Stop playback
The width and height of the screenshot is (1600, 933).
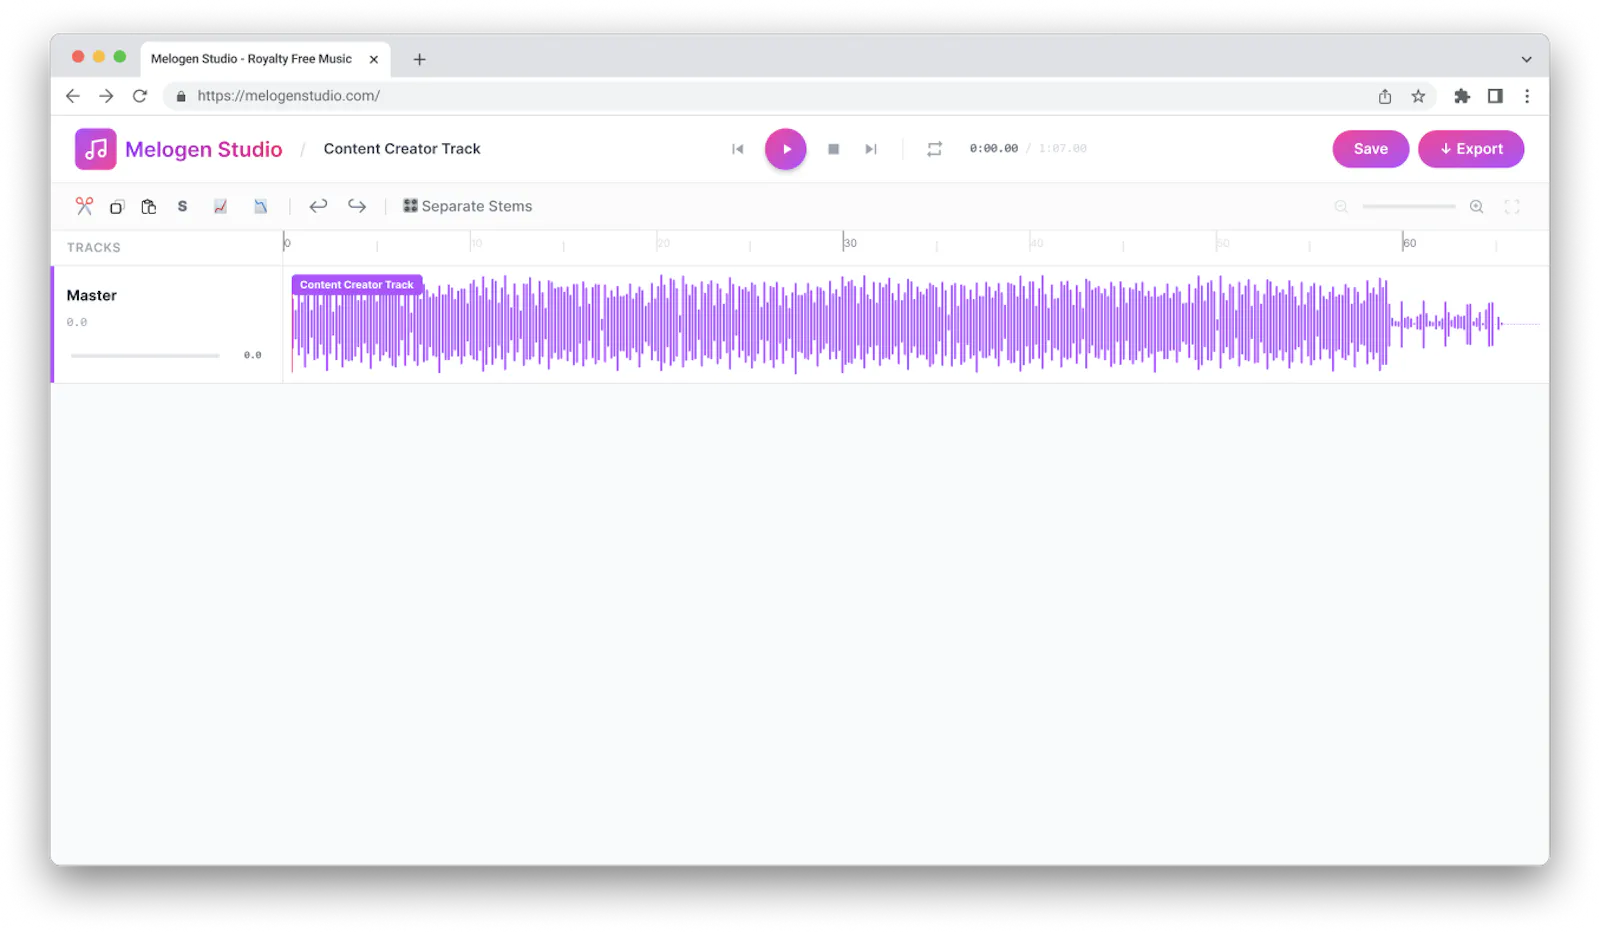tap(833, 149)
